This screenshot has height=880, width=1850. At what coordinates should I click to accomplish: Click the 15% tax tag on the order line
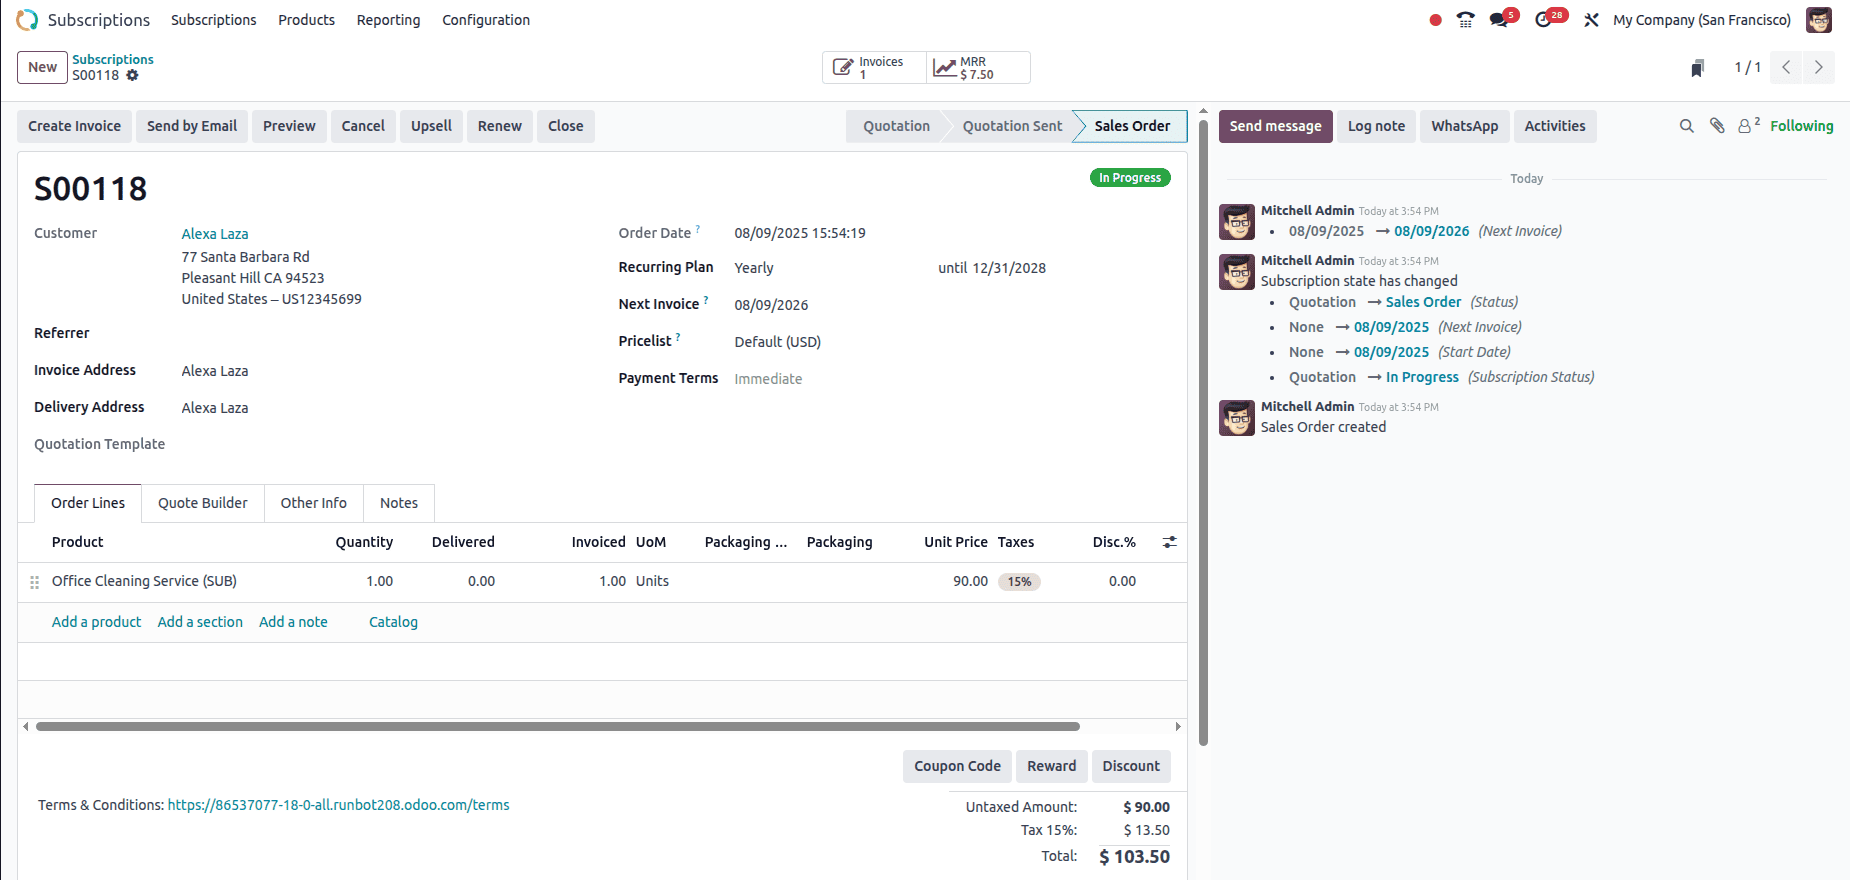pyautogui.click(x=1019, y=582)
